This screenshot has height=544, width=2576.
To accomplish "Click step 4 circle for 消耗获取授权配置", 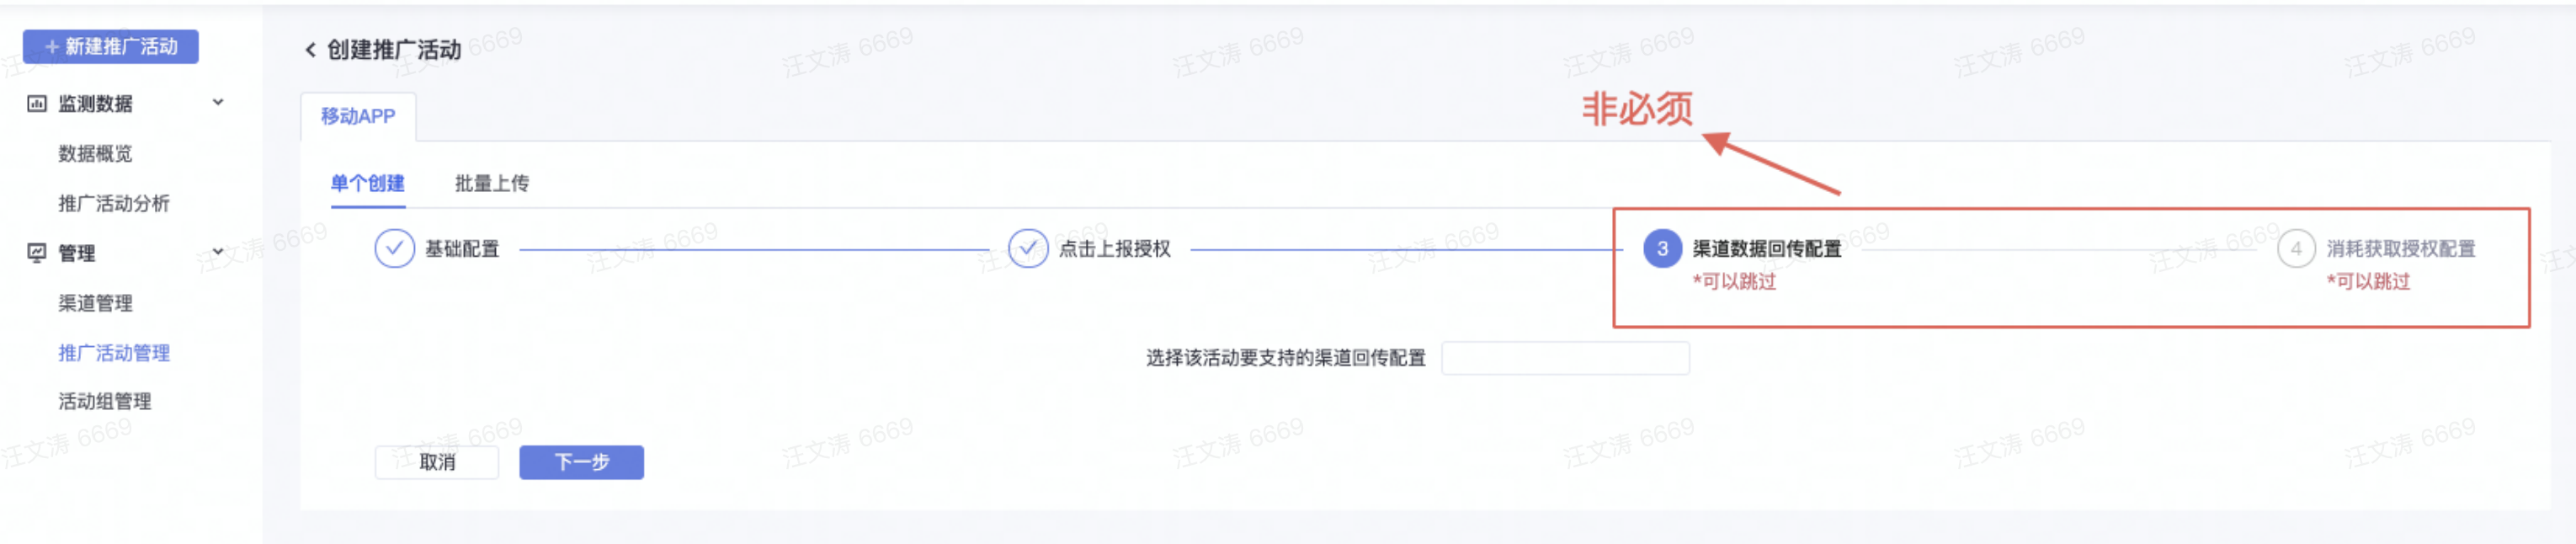I will pyautogui.click(x=2296, y=248).
